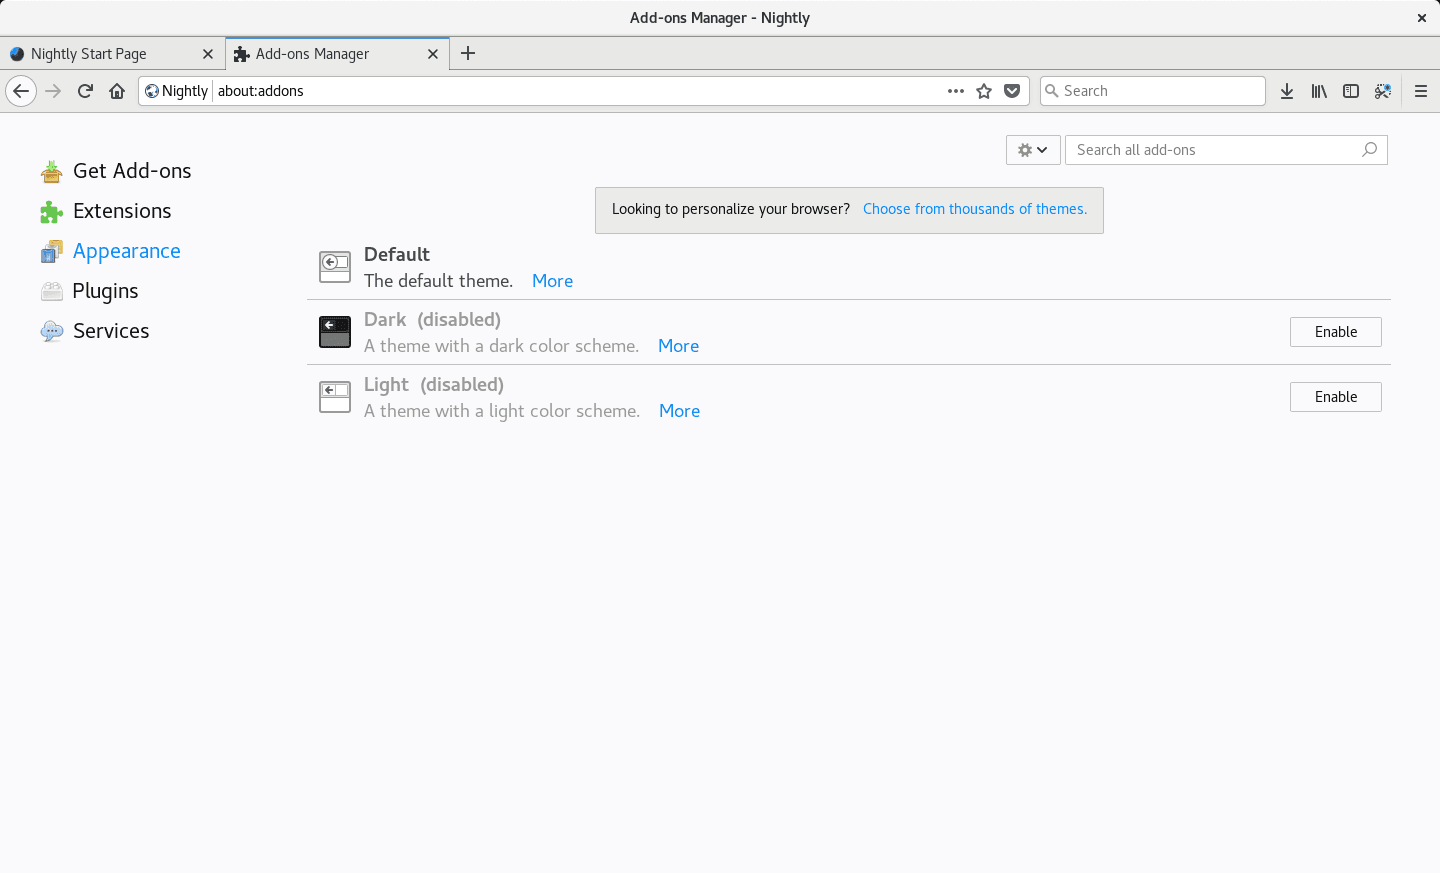Open page actions three-dot menu in URL bar
Viewport: 1440px width, 873px height.
pos(956,91)
